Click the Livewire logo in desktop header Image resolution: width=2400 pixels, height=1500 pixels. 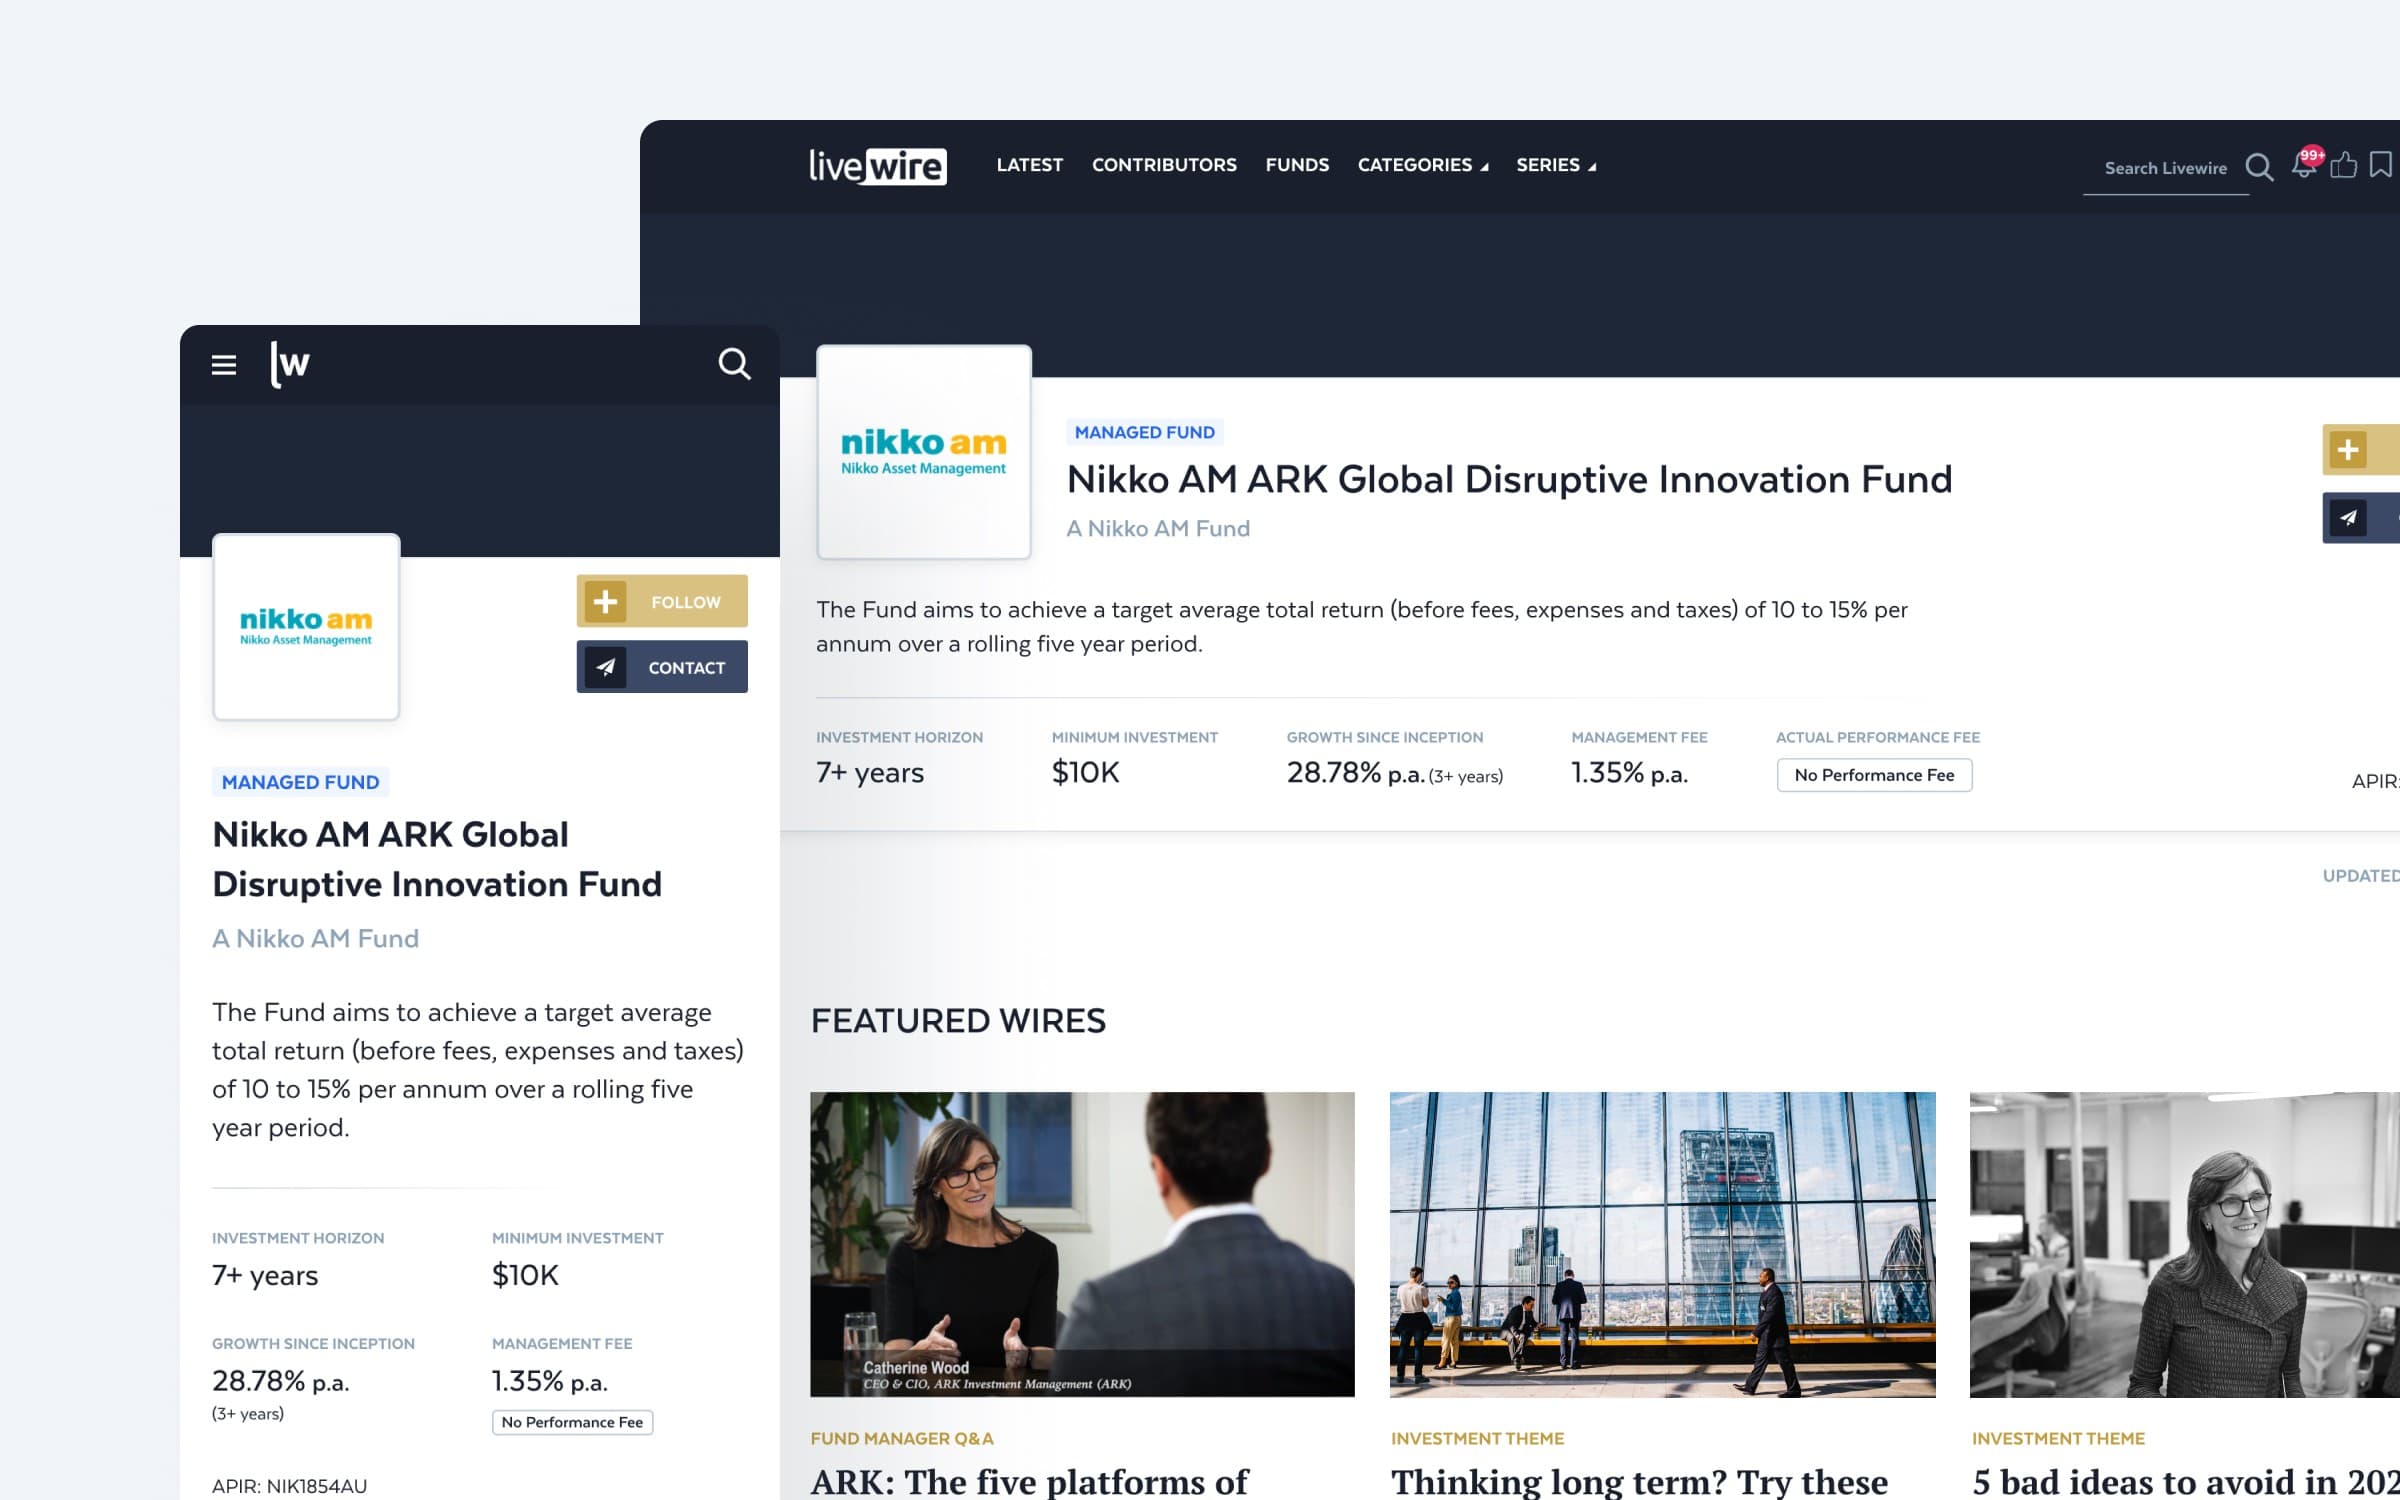point(878,166)
